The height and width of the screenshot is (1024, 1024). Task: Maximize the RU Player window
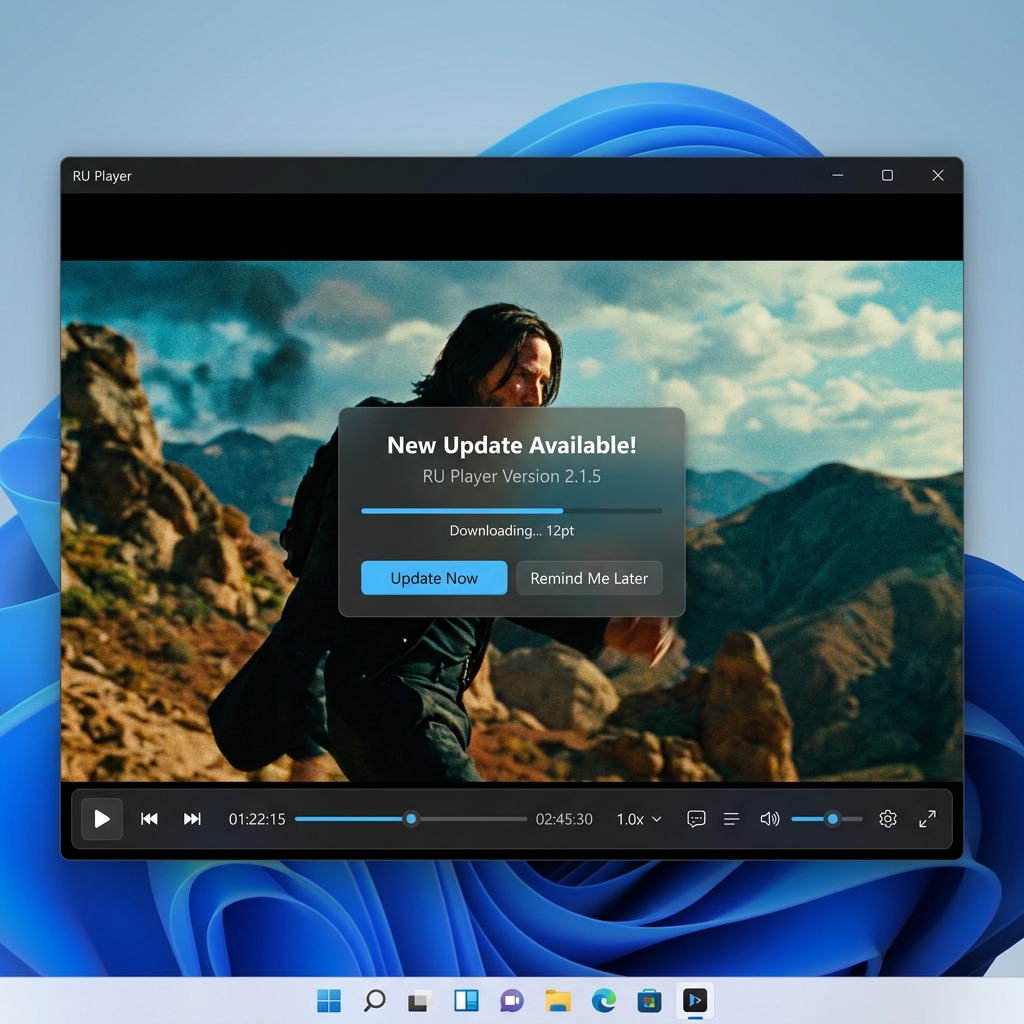tap(888, 175)
